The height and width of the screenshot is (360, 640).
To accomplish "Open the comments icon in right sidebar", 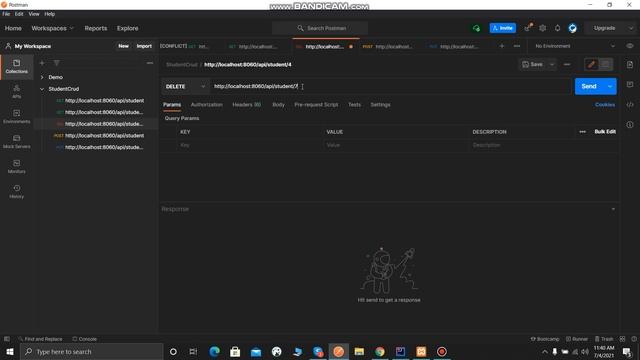I will (630, 84).
